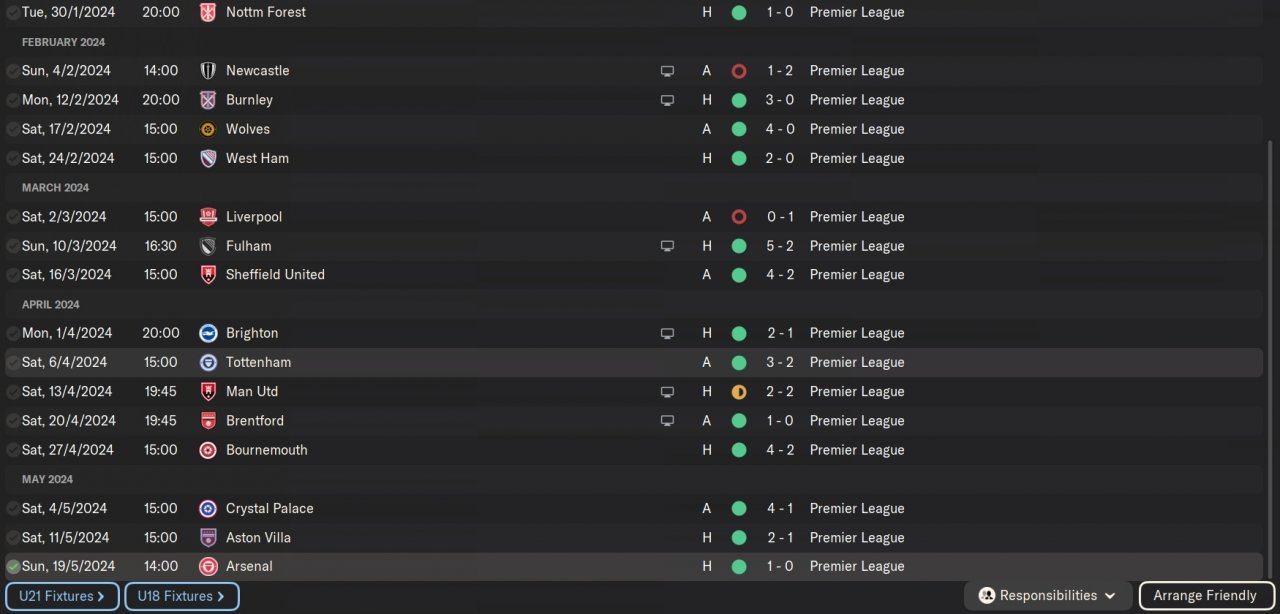Click the TV broadcast icon on Newcastle row
The height and width of the screenshot is (614, 1280).
[x=667, y=71]
